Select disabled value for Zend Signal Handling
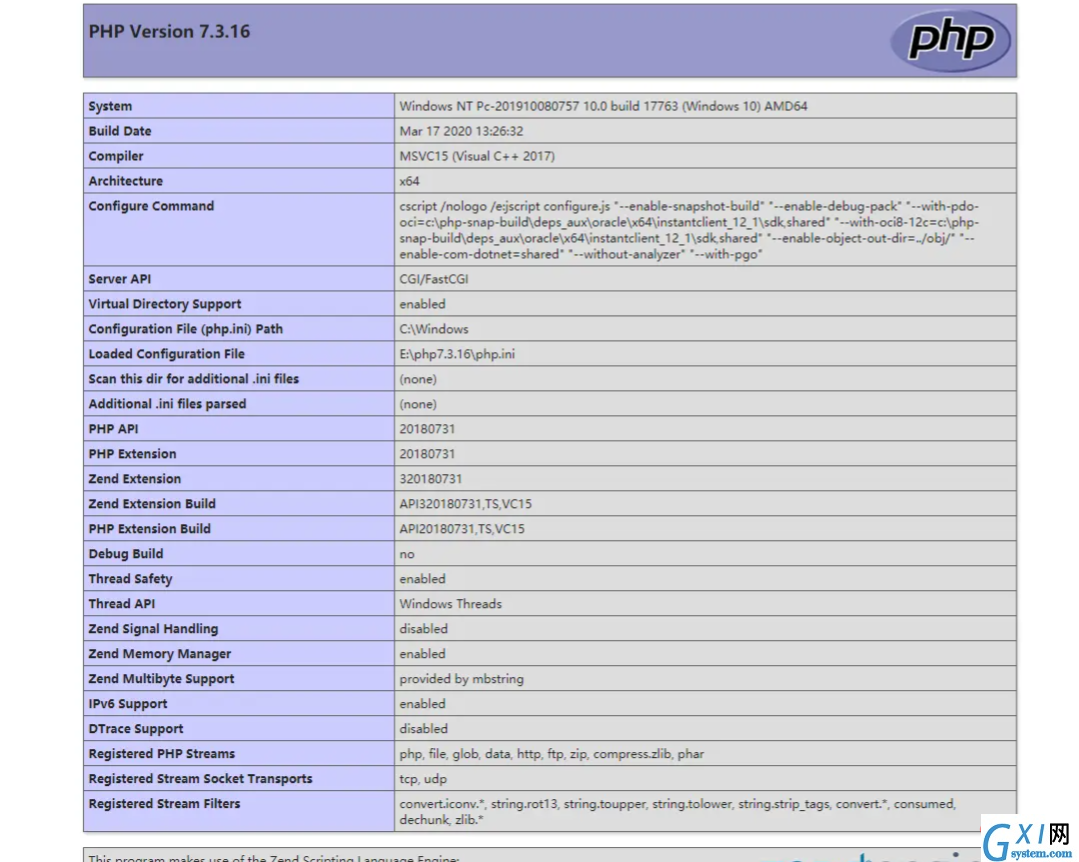Image resolution: width=1079 pixels, height=862 pixels. coord(423,628)
